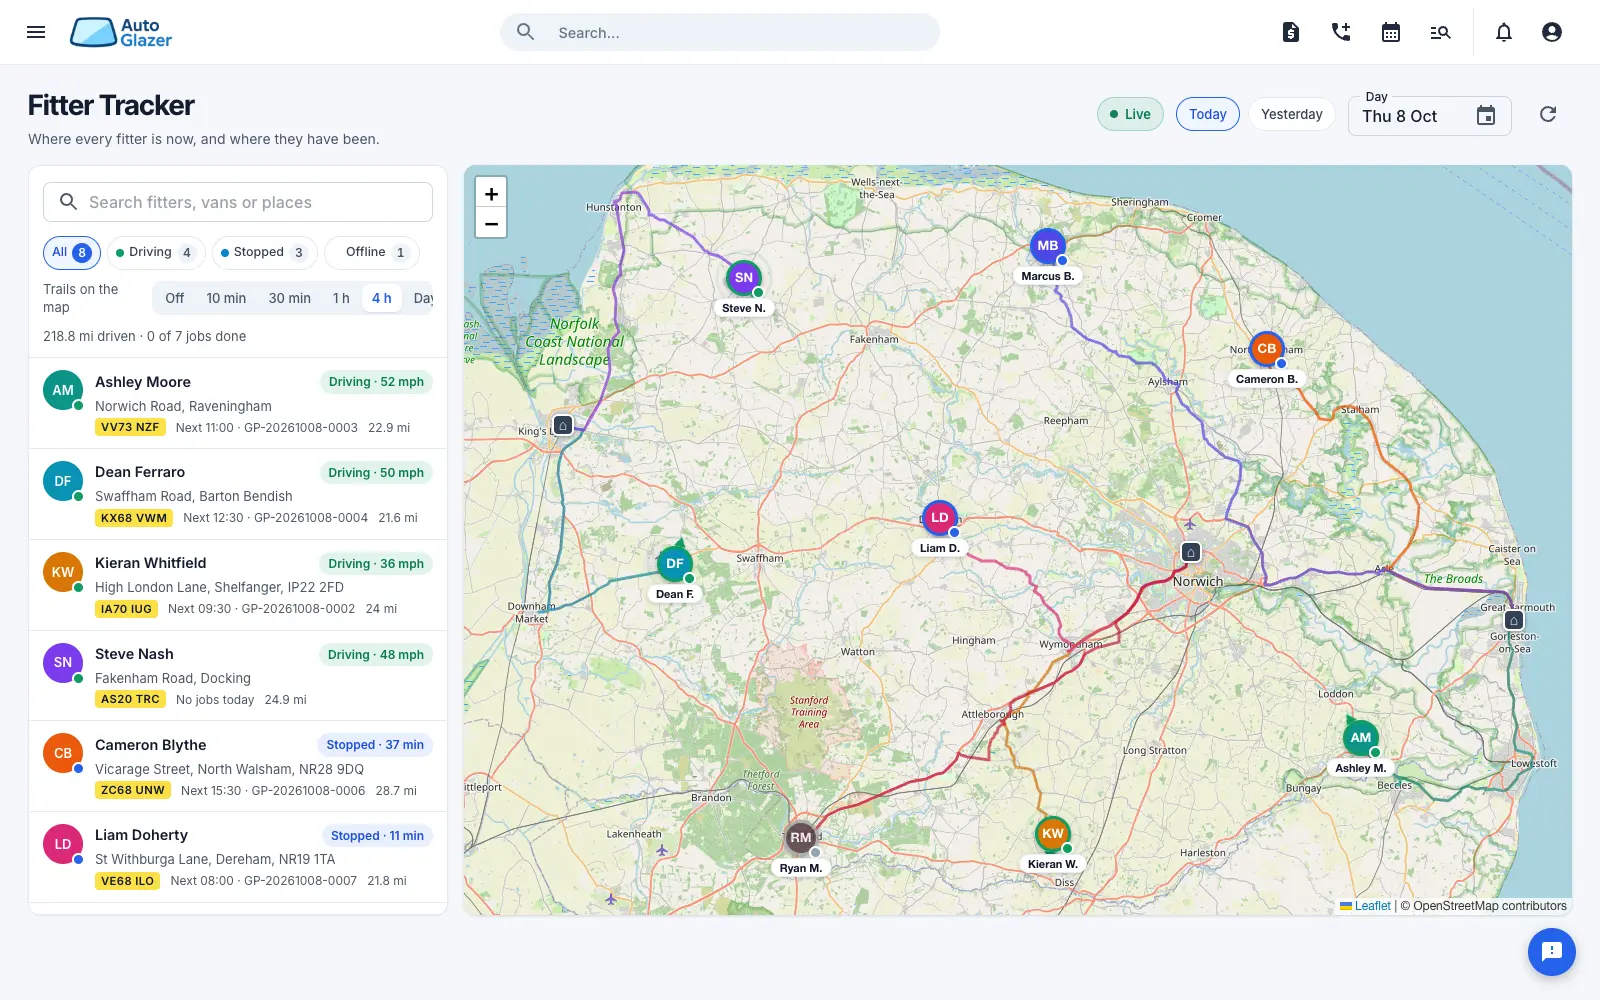Set map trails to 30 min

click(290, 298)
